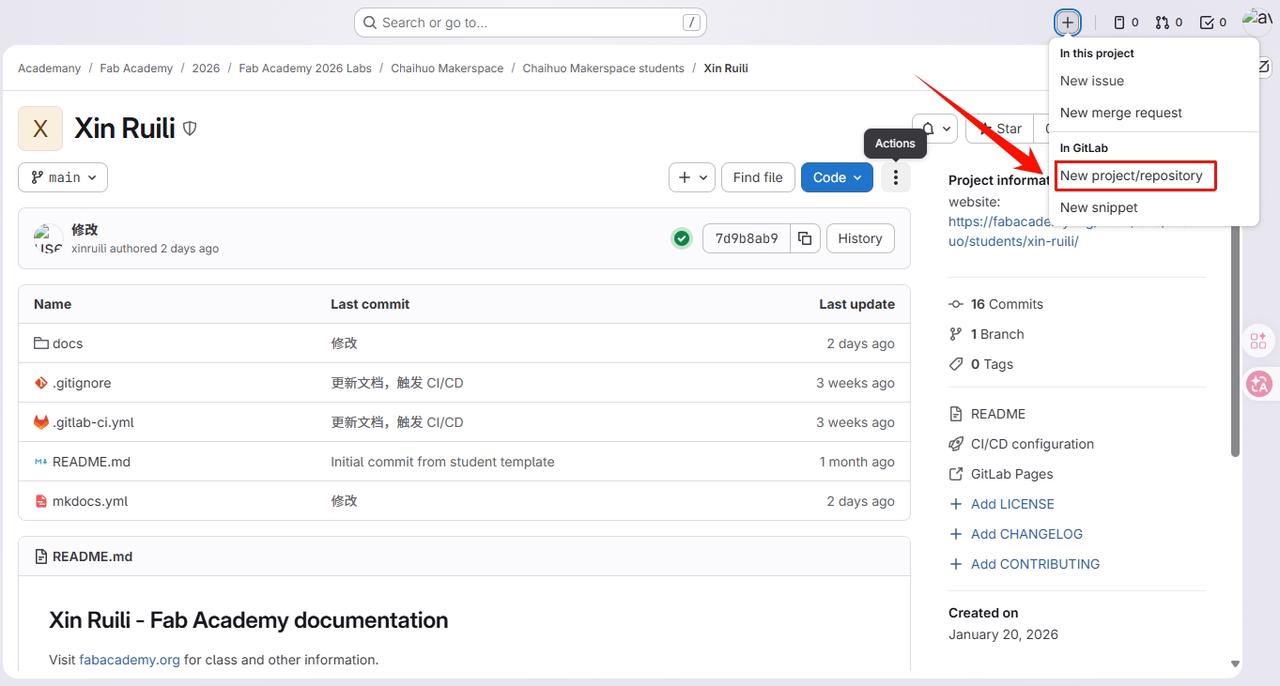Open assigned issues counter icon
Screen dimensions: 1280x686
(x=1126, y=22)
